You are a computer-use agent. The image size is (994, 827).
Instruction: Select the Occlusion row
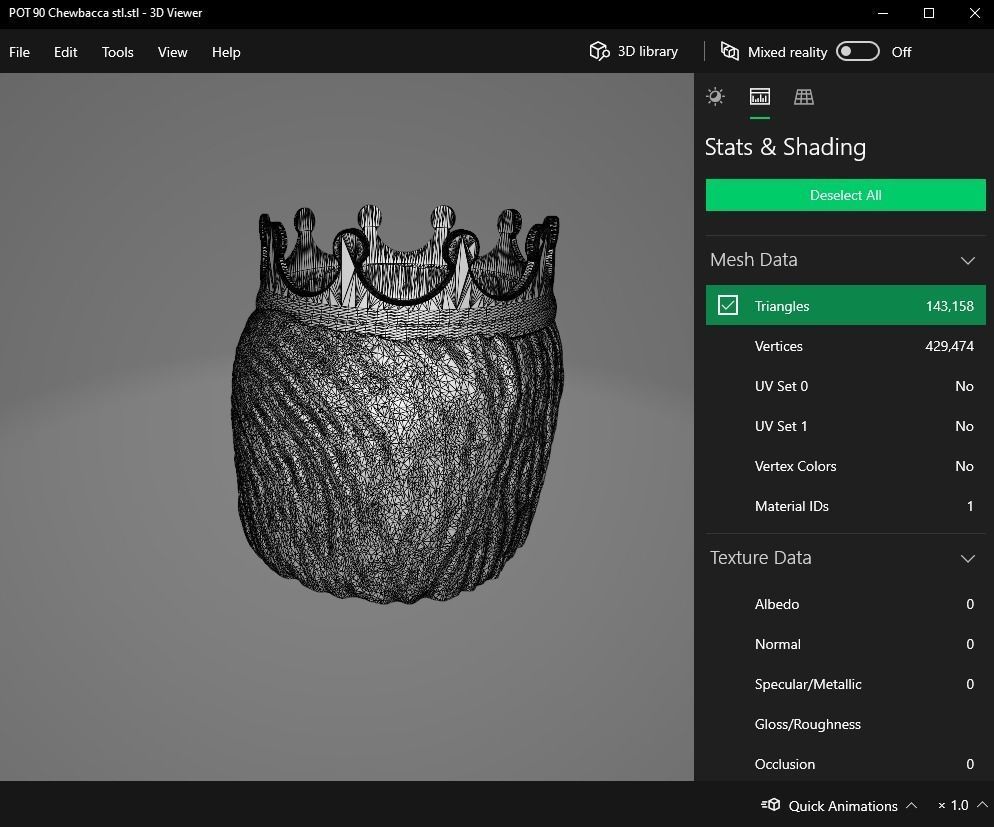[846, 764]
